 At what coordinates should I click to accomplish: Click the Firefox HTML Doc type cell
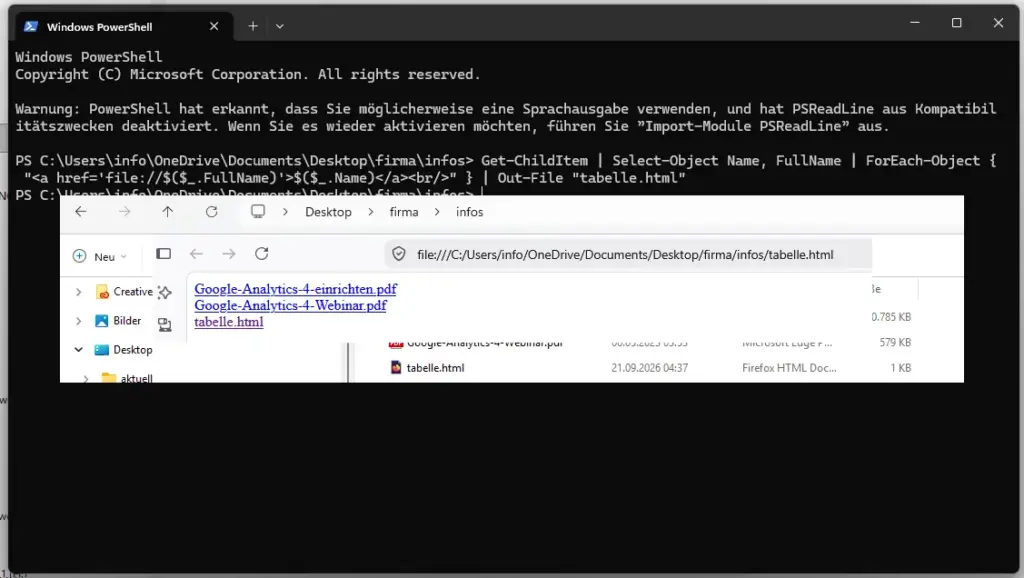click(789, 368)
